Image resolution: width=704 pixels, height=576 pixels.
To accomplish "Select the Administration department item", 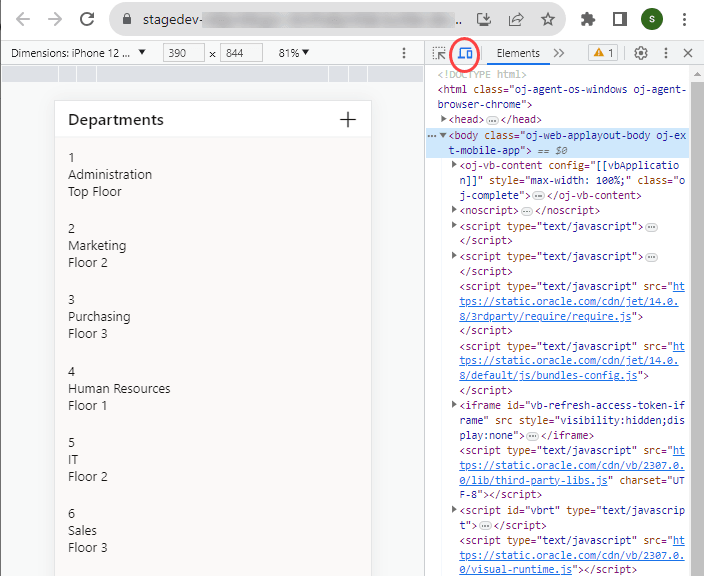I will (213, 175).
